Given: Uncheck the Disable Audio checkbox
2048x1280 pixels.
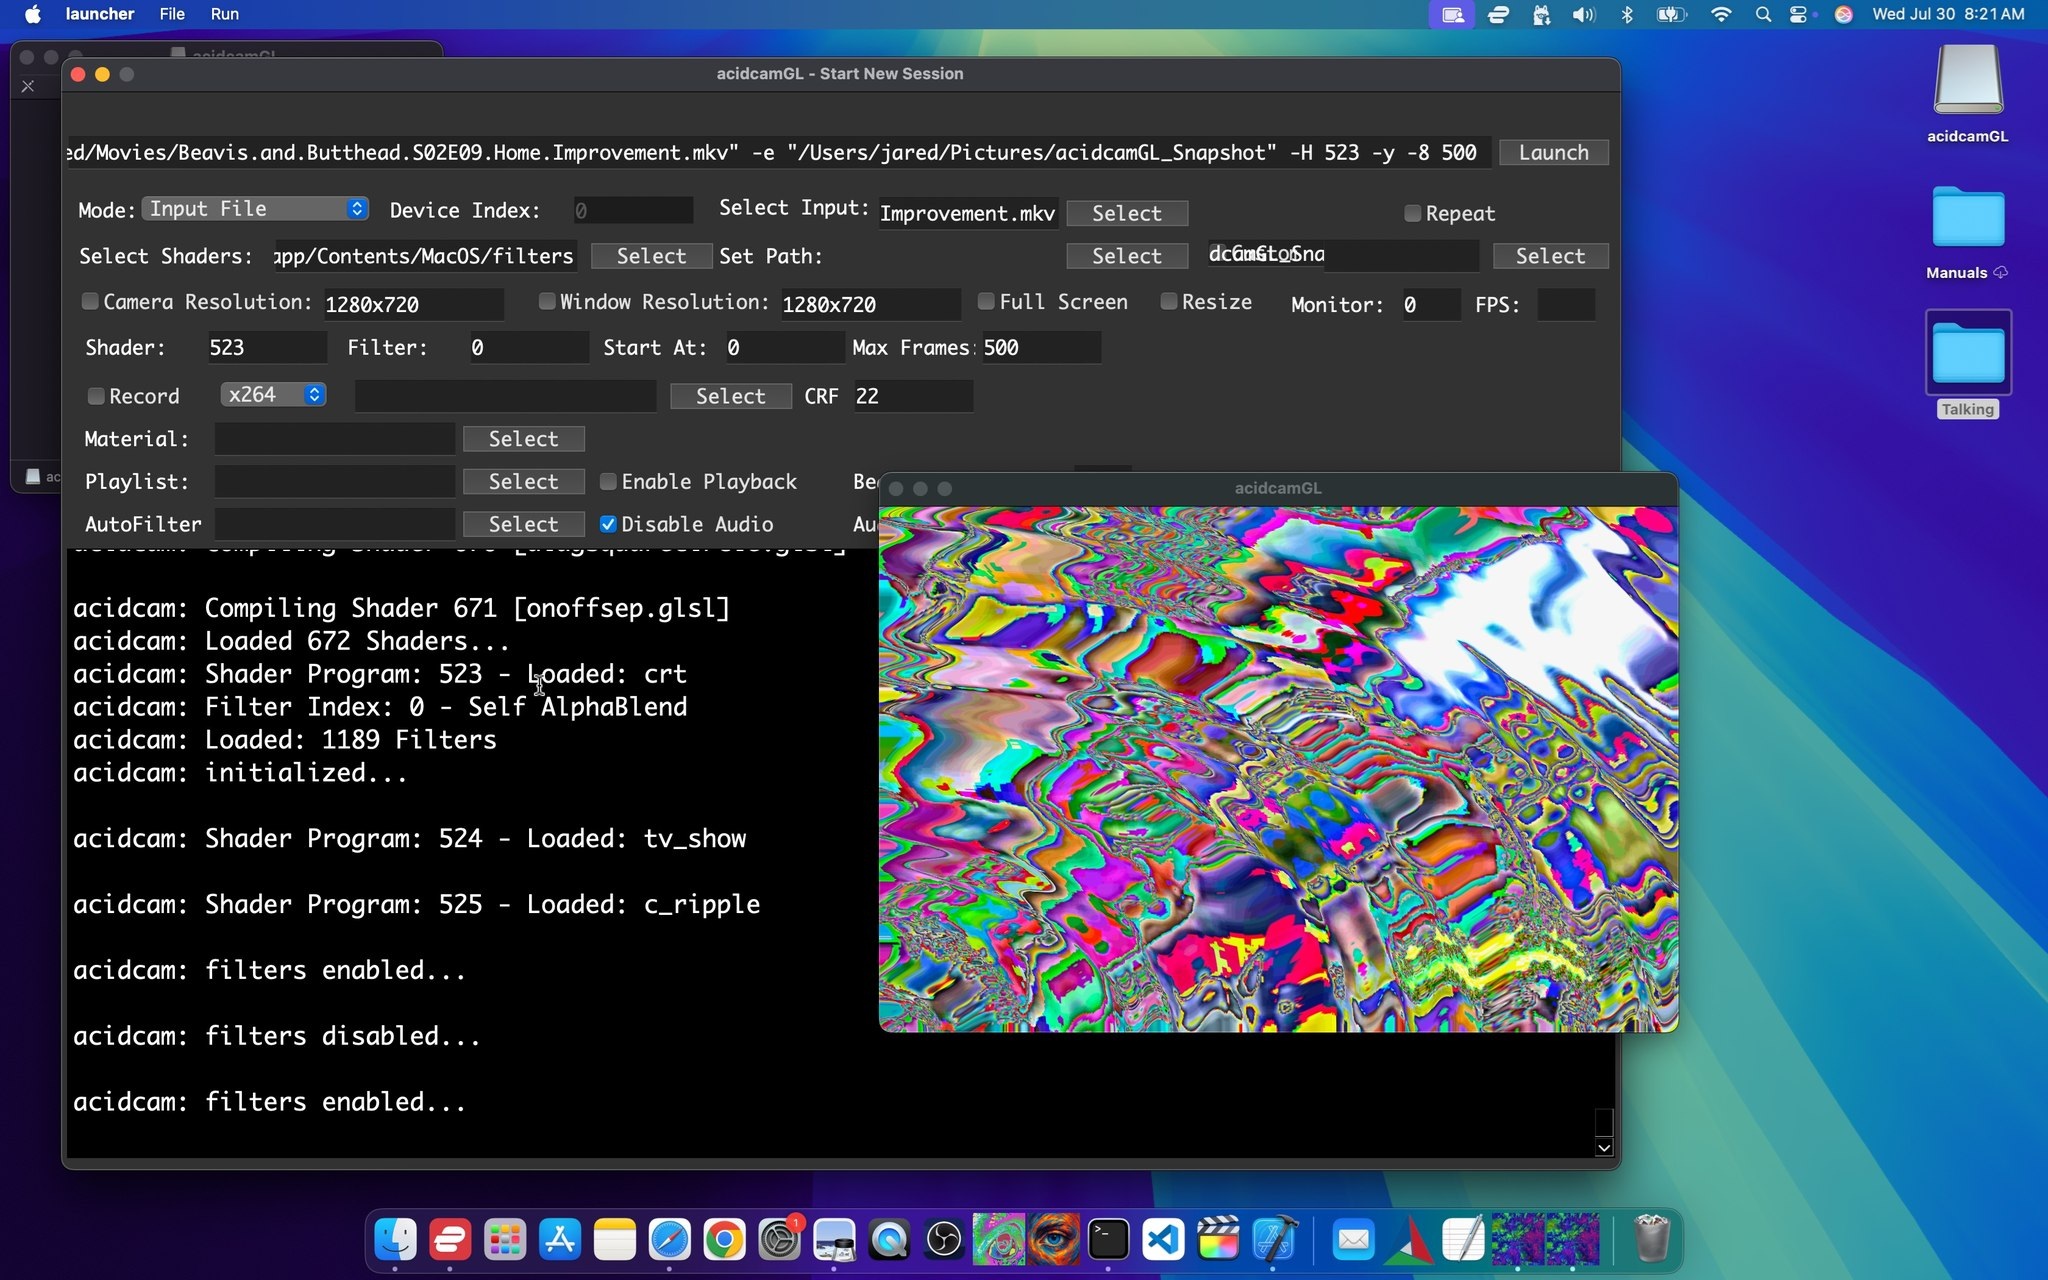Looking at the screenshot, I should 608,524.
